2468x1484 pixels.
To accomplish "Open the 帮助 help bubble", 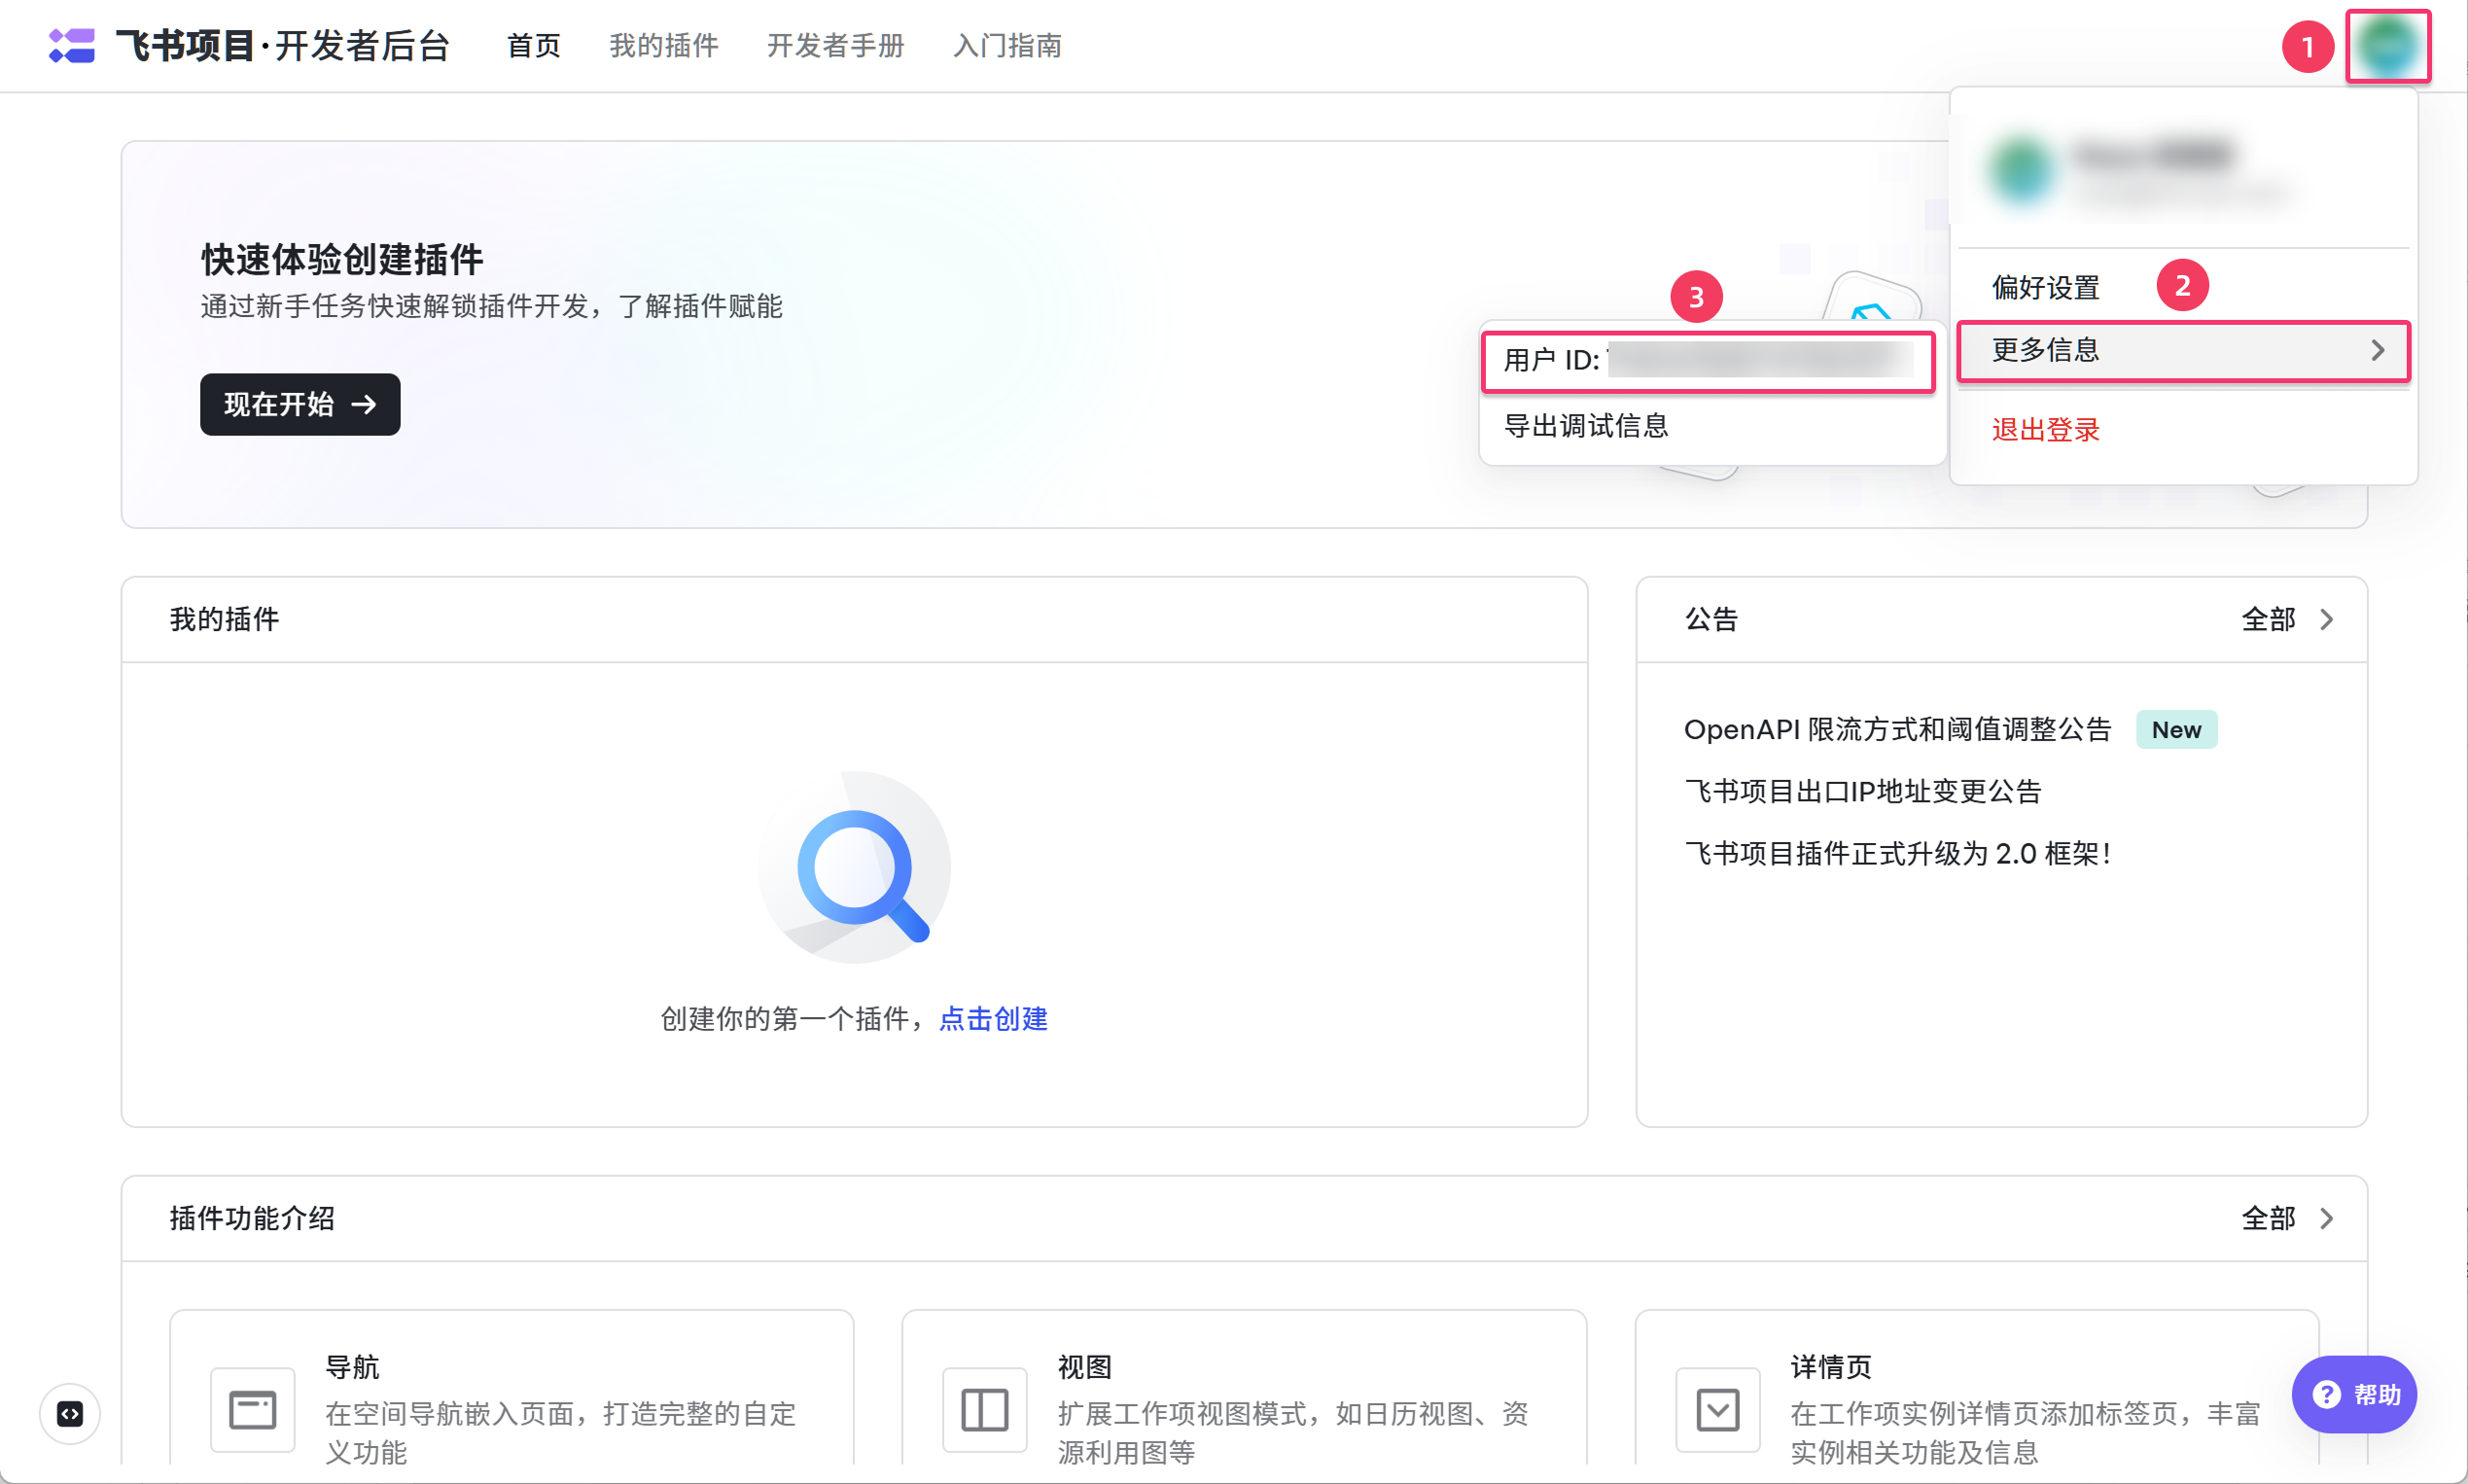I will (2354, 1394).
